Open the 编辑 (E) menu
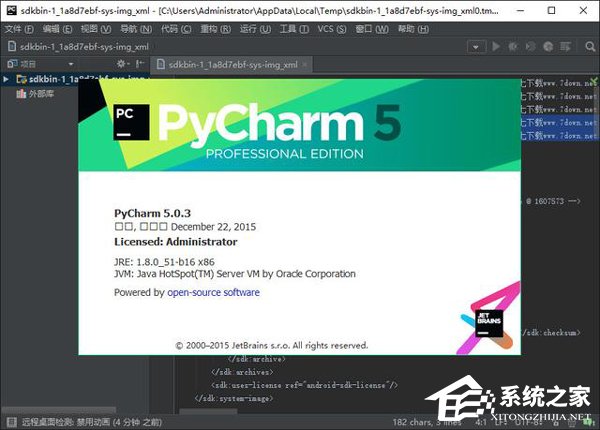 (57, 29)
